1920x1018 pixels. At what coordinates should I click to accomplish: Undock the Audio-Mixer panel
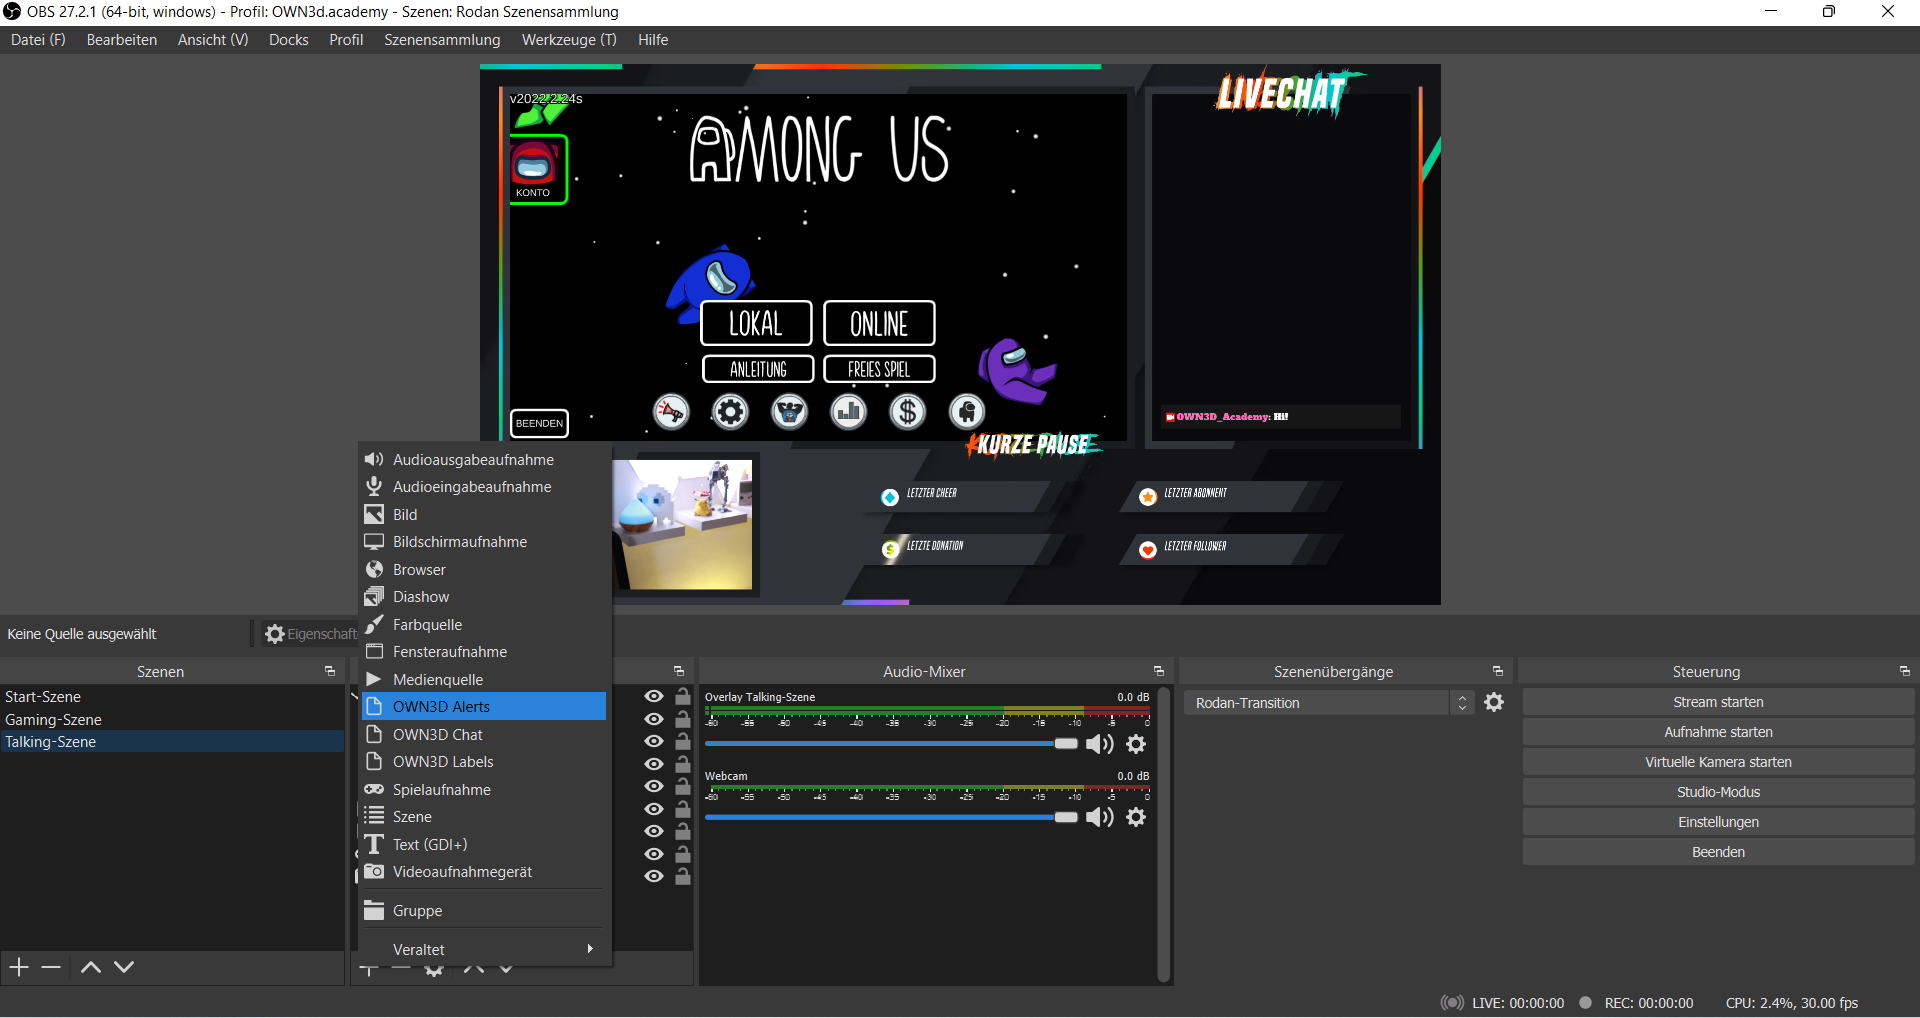pos(1158,671)
